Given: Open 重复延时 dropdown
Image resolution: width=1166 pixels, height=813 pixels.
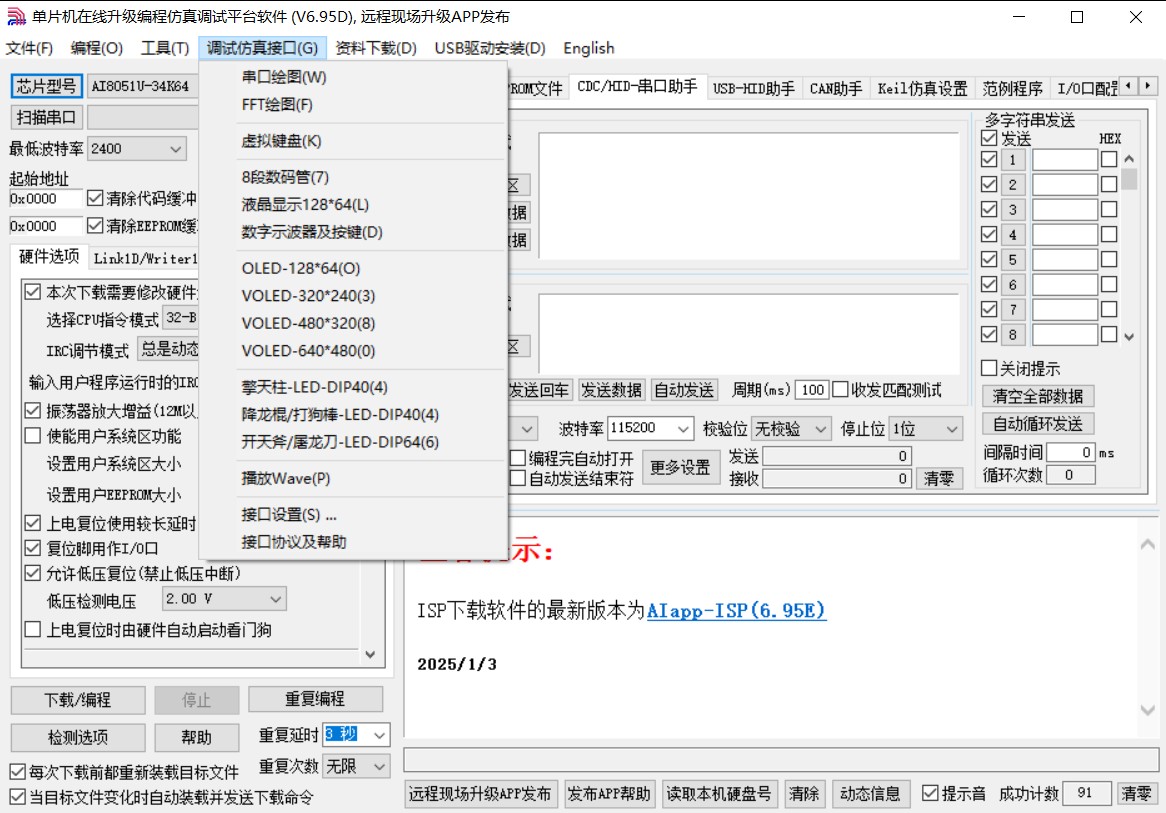Looking at the screenshot, I should [x=356, y=735].
